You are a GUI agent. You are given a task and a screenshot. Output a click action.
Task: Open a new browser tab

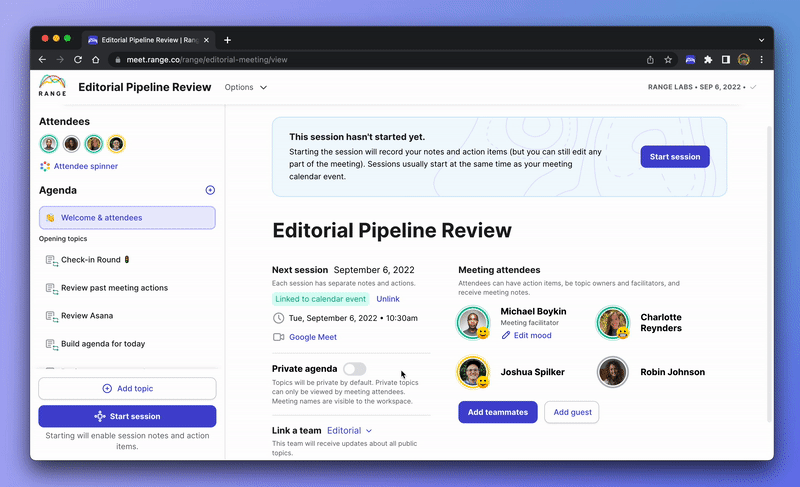(228, 40)
